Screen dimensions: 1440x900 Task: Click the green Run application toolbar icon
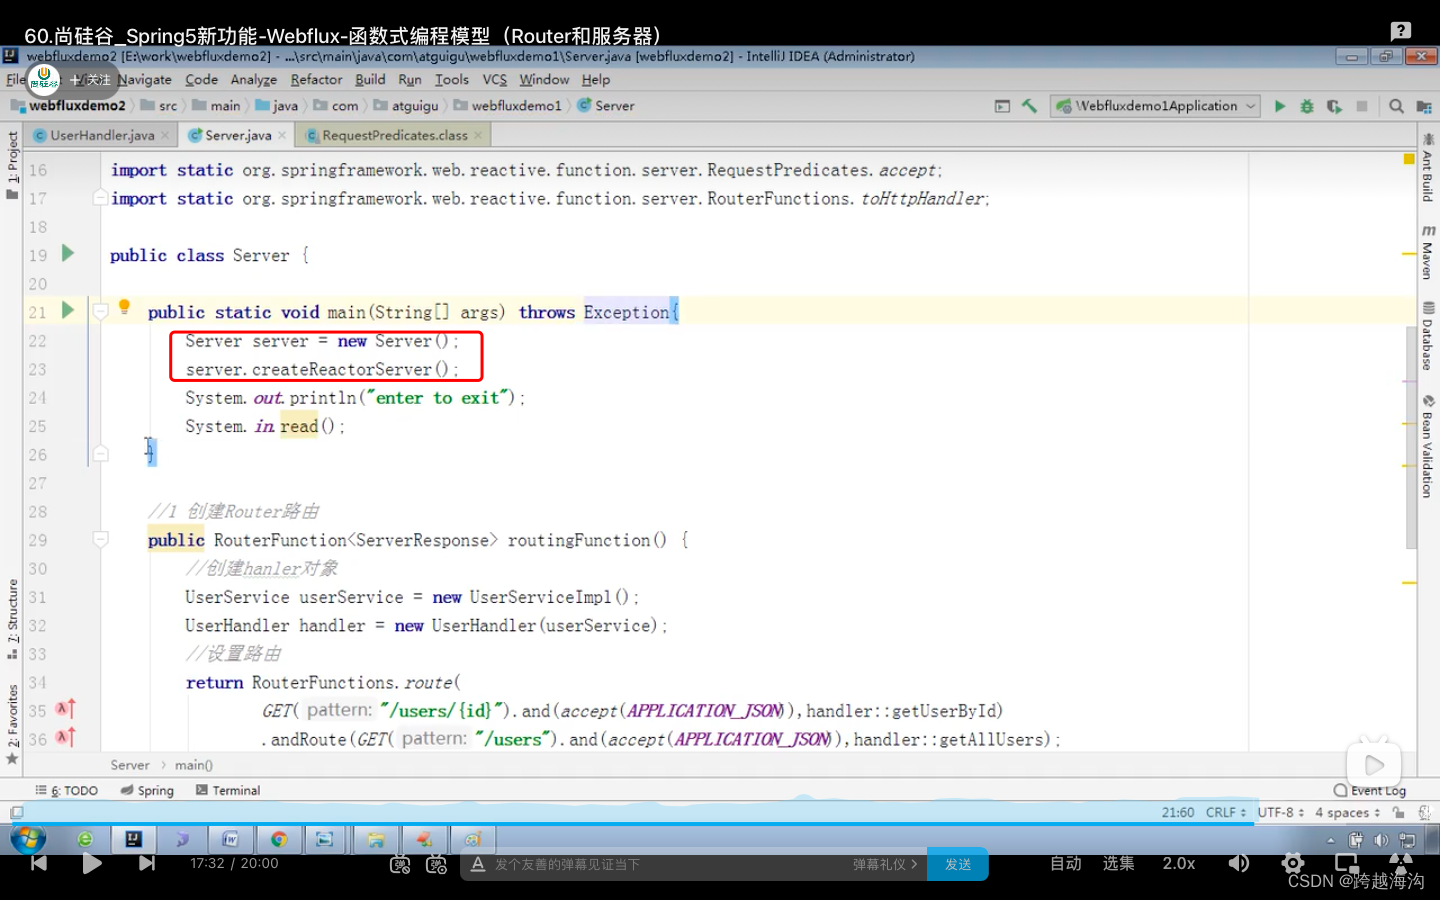coord(1279,106)
